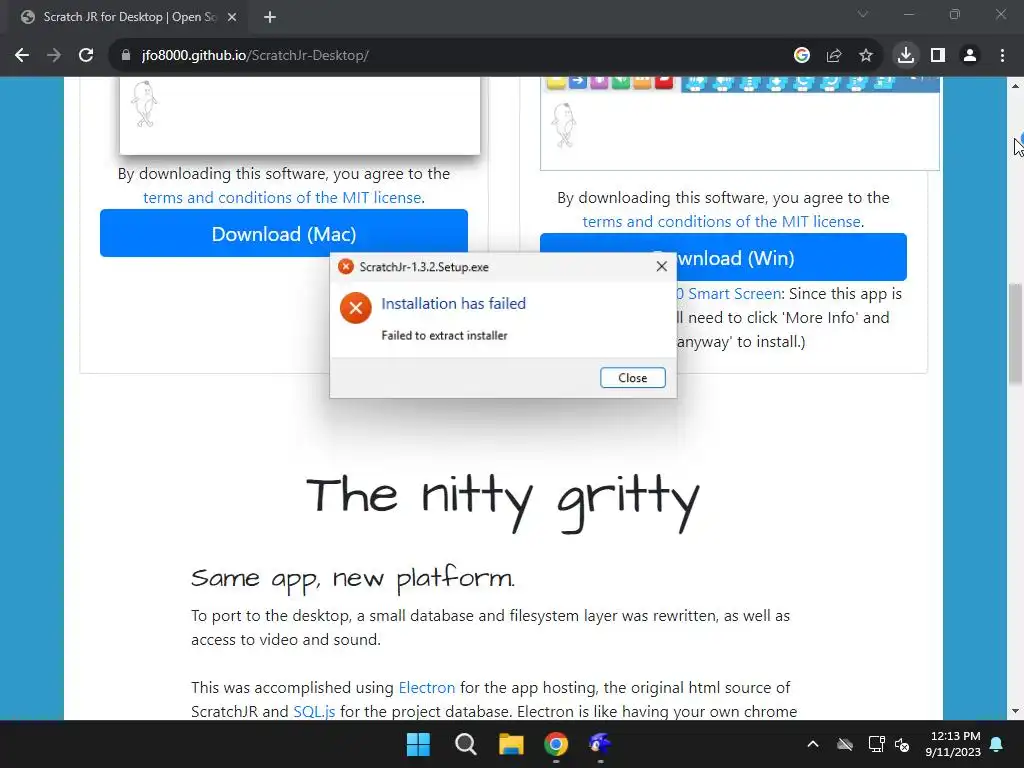Click the share page icon
Viewport: 1024px width, 768px height.
(x=833, y=56)
